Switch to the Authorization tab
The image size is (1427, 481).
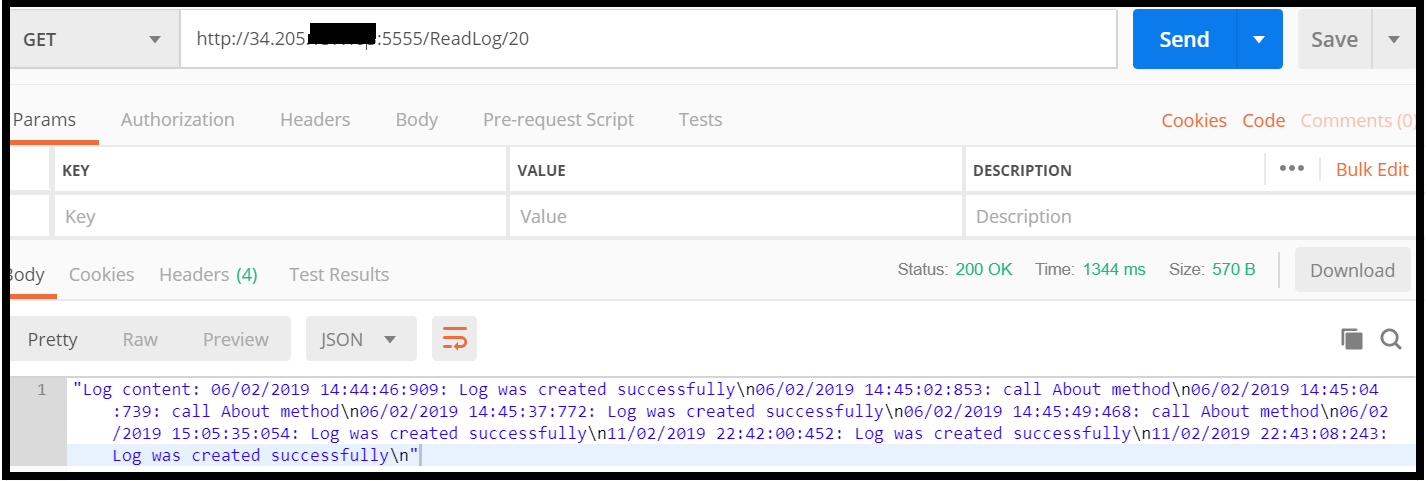coord(177,120)
